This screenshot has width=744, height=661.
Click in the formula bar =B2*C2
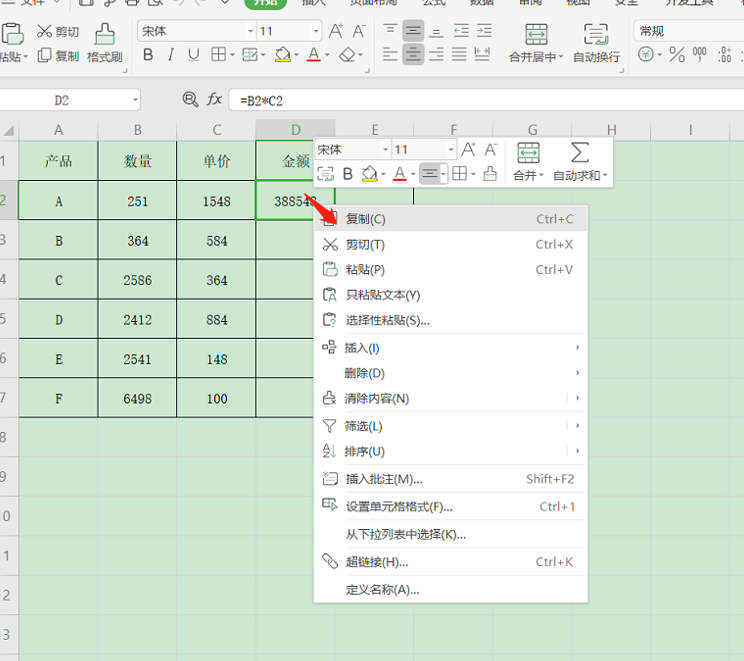(486, 101)
